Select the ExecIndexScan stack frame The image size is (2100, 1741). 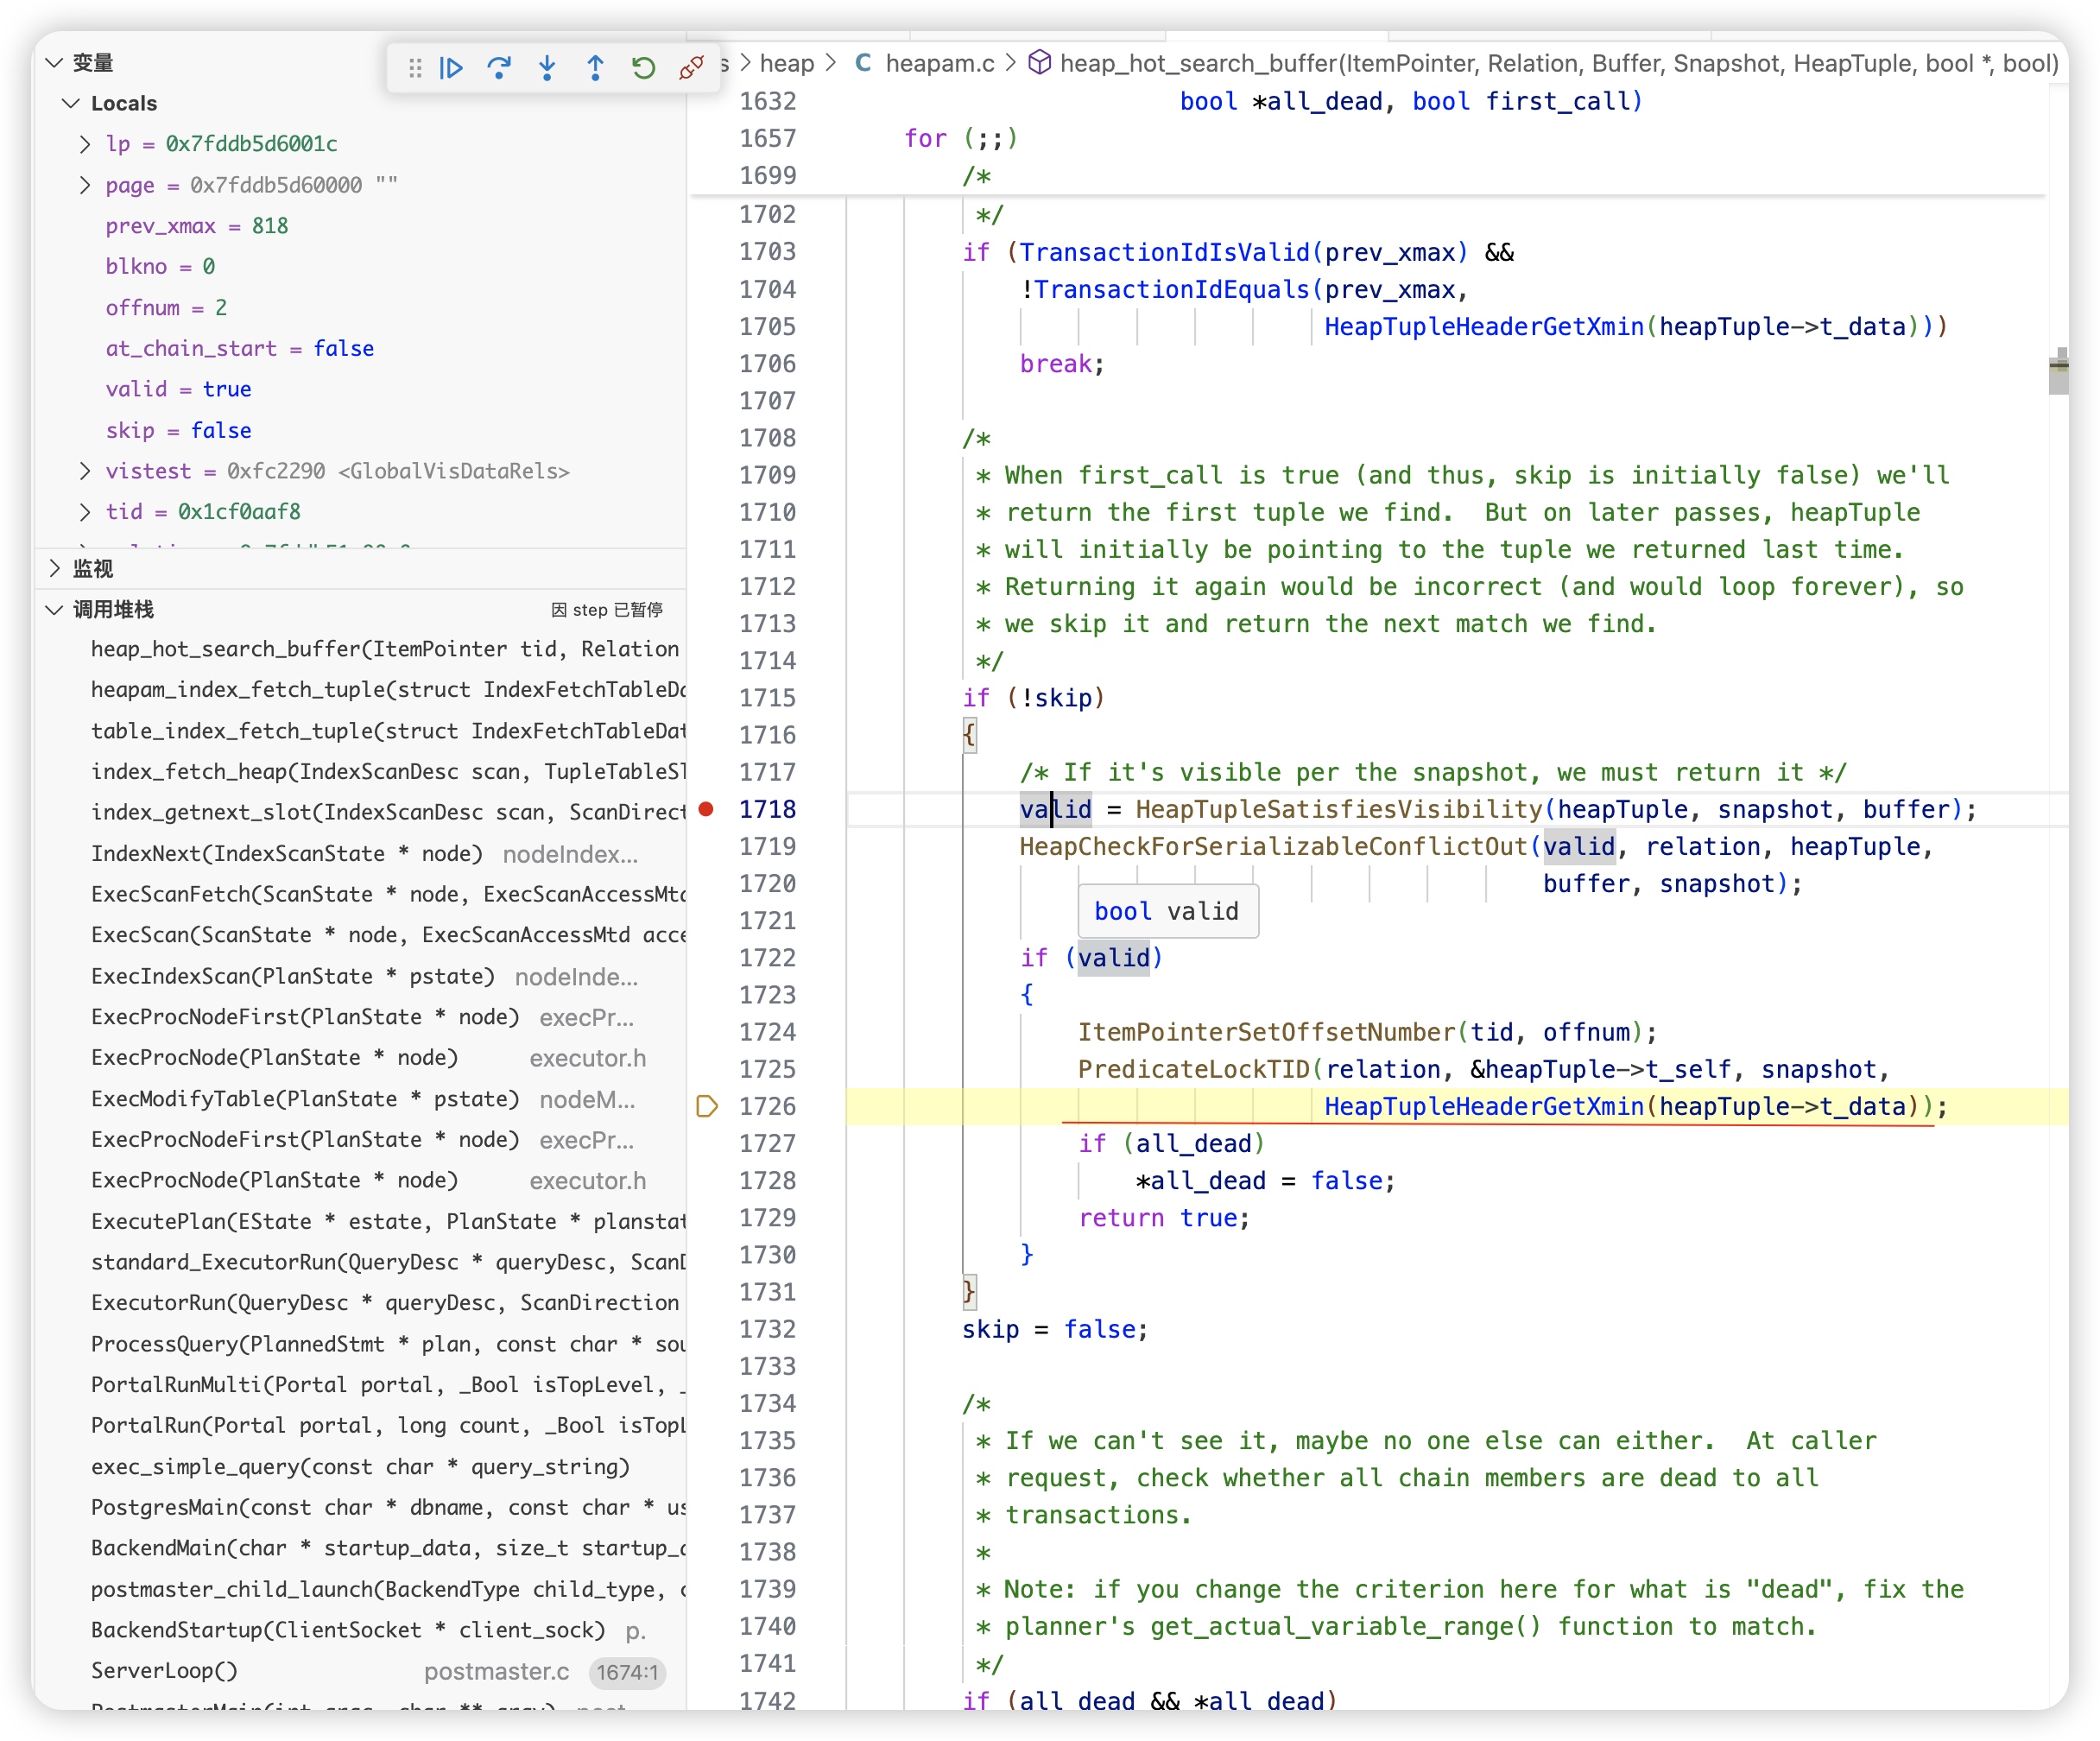(292, 976)
